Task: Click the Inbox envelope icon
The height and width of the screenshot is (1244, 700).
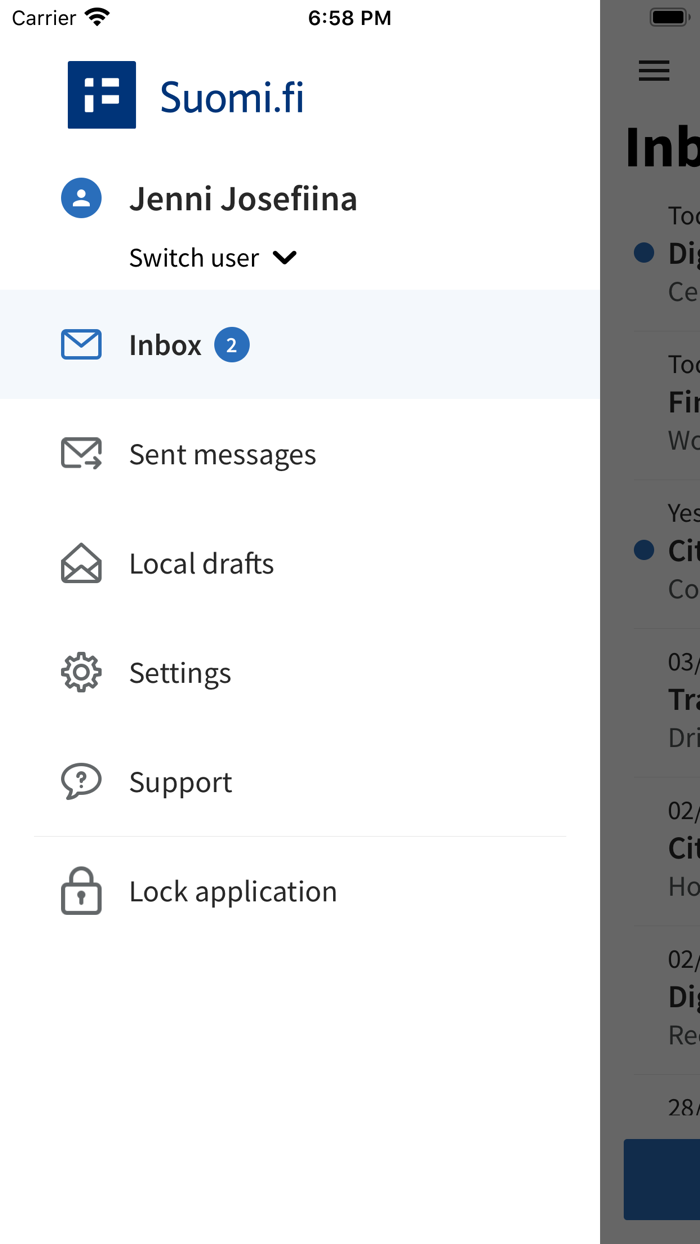Action: (81, 345)
